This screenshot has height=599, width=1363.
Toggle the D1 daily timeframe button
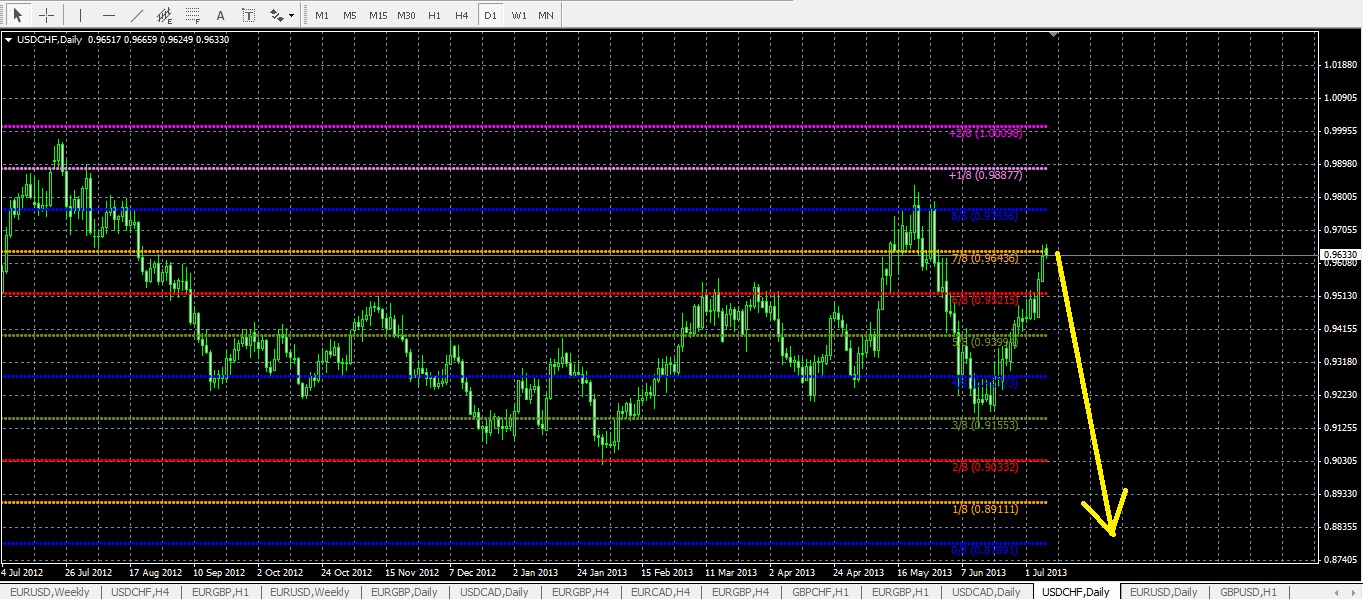490,15
